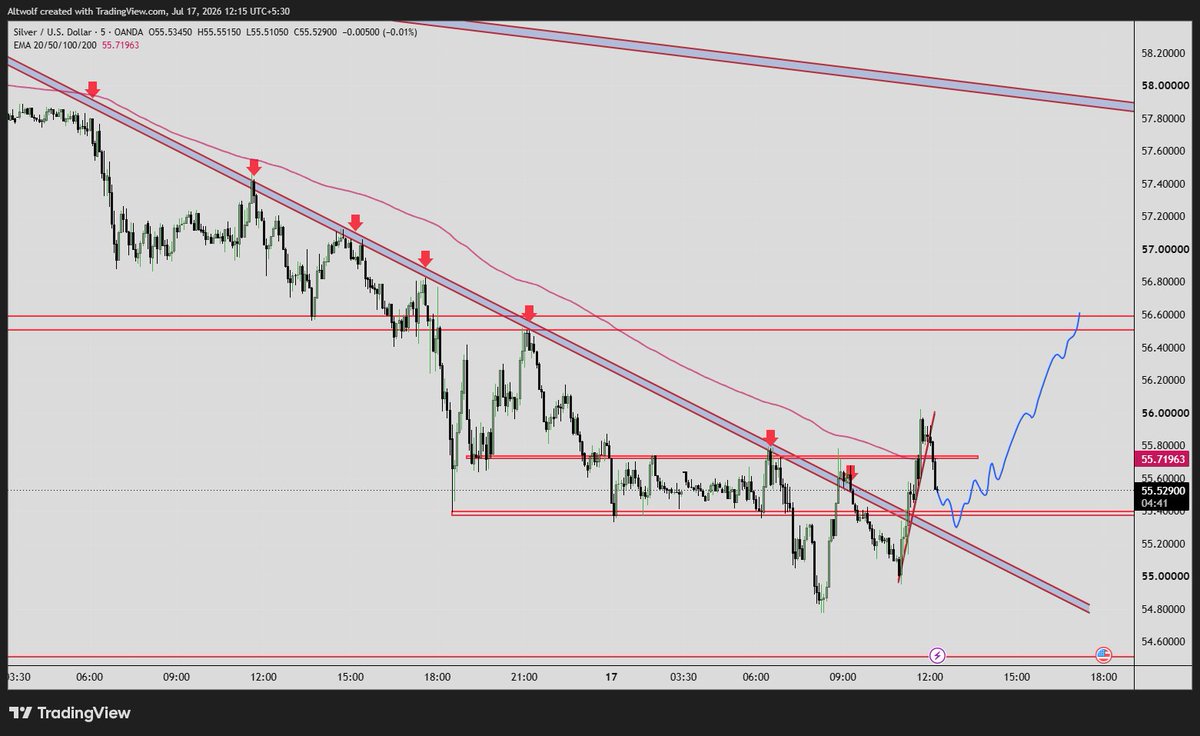Click the 56.00000 price axis label
The width and height of the screenshot is (1200, 736).
(1163, 413)
